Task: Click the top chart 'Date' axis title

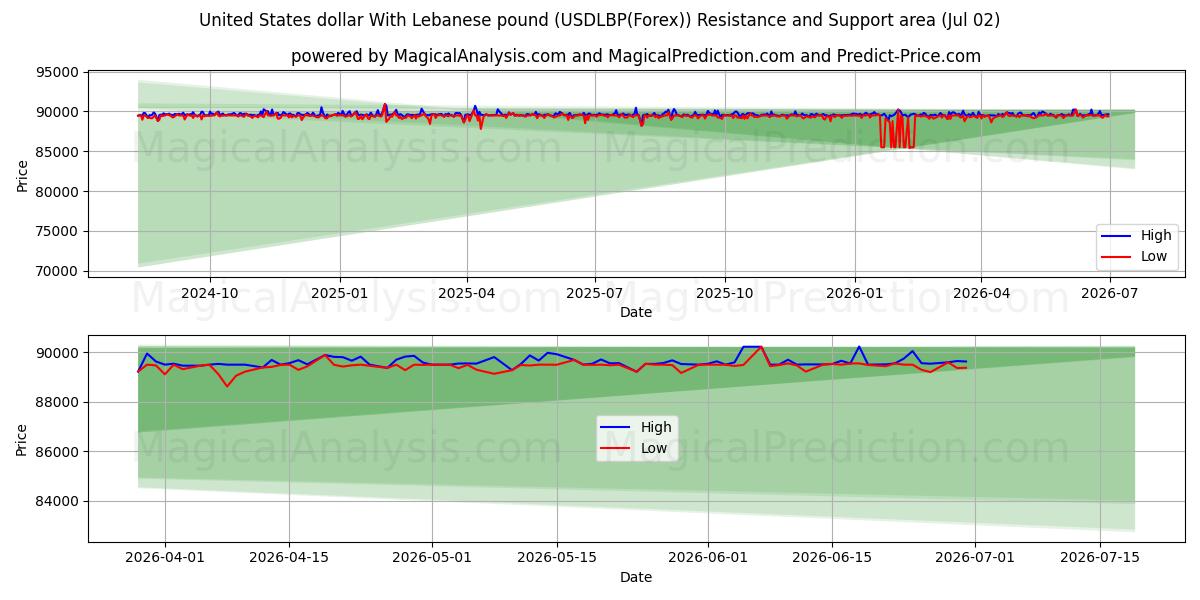Action: point(636,312)
